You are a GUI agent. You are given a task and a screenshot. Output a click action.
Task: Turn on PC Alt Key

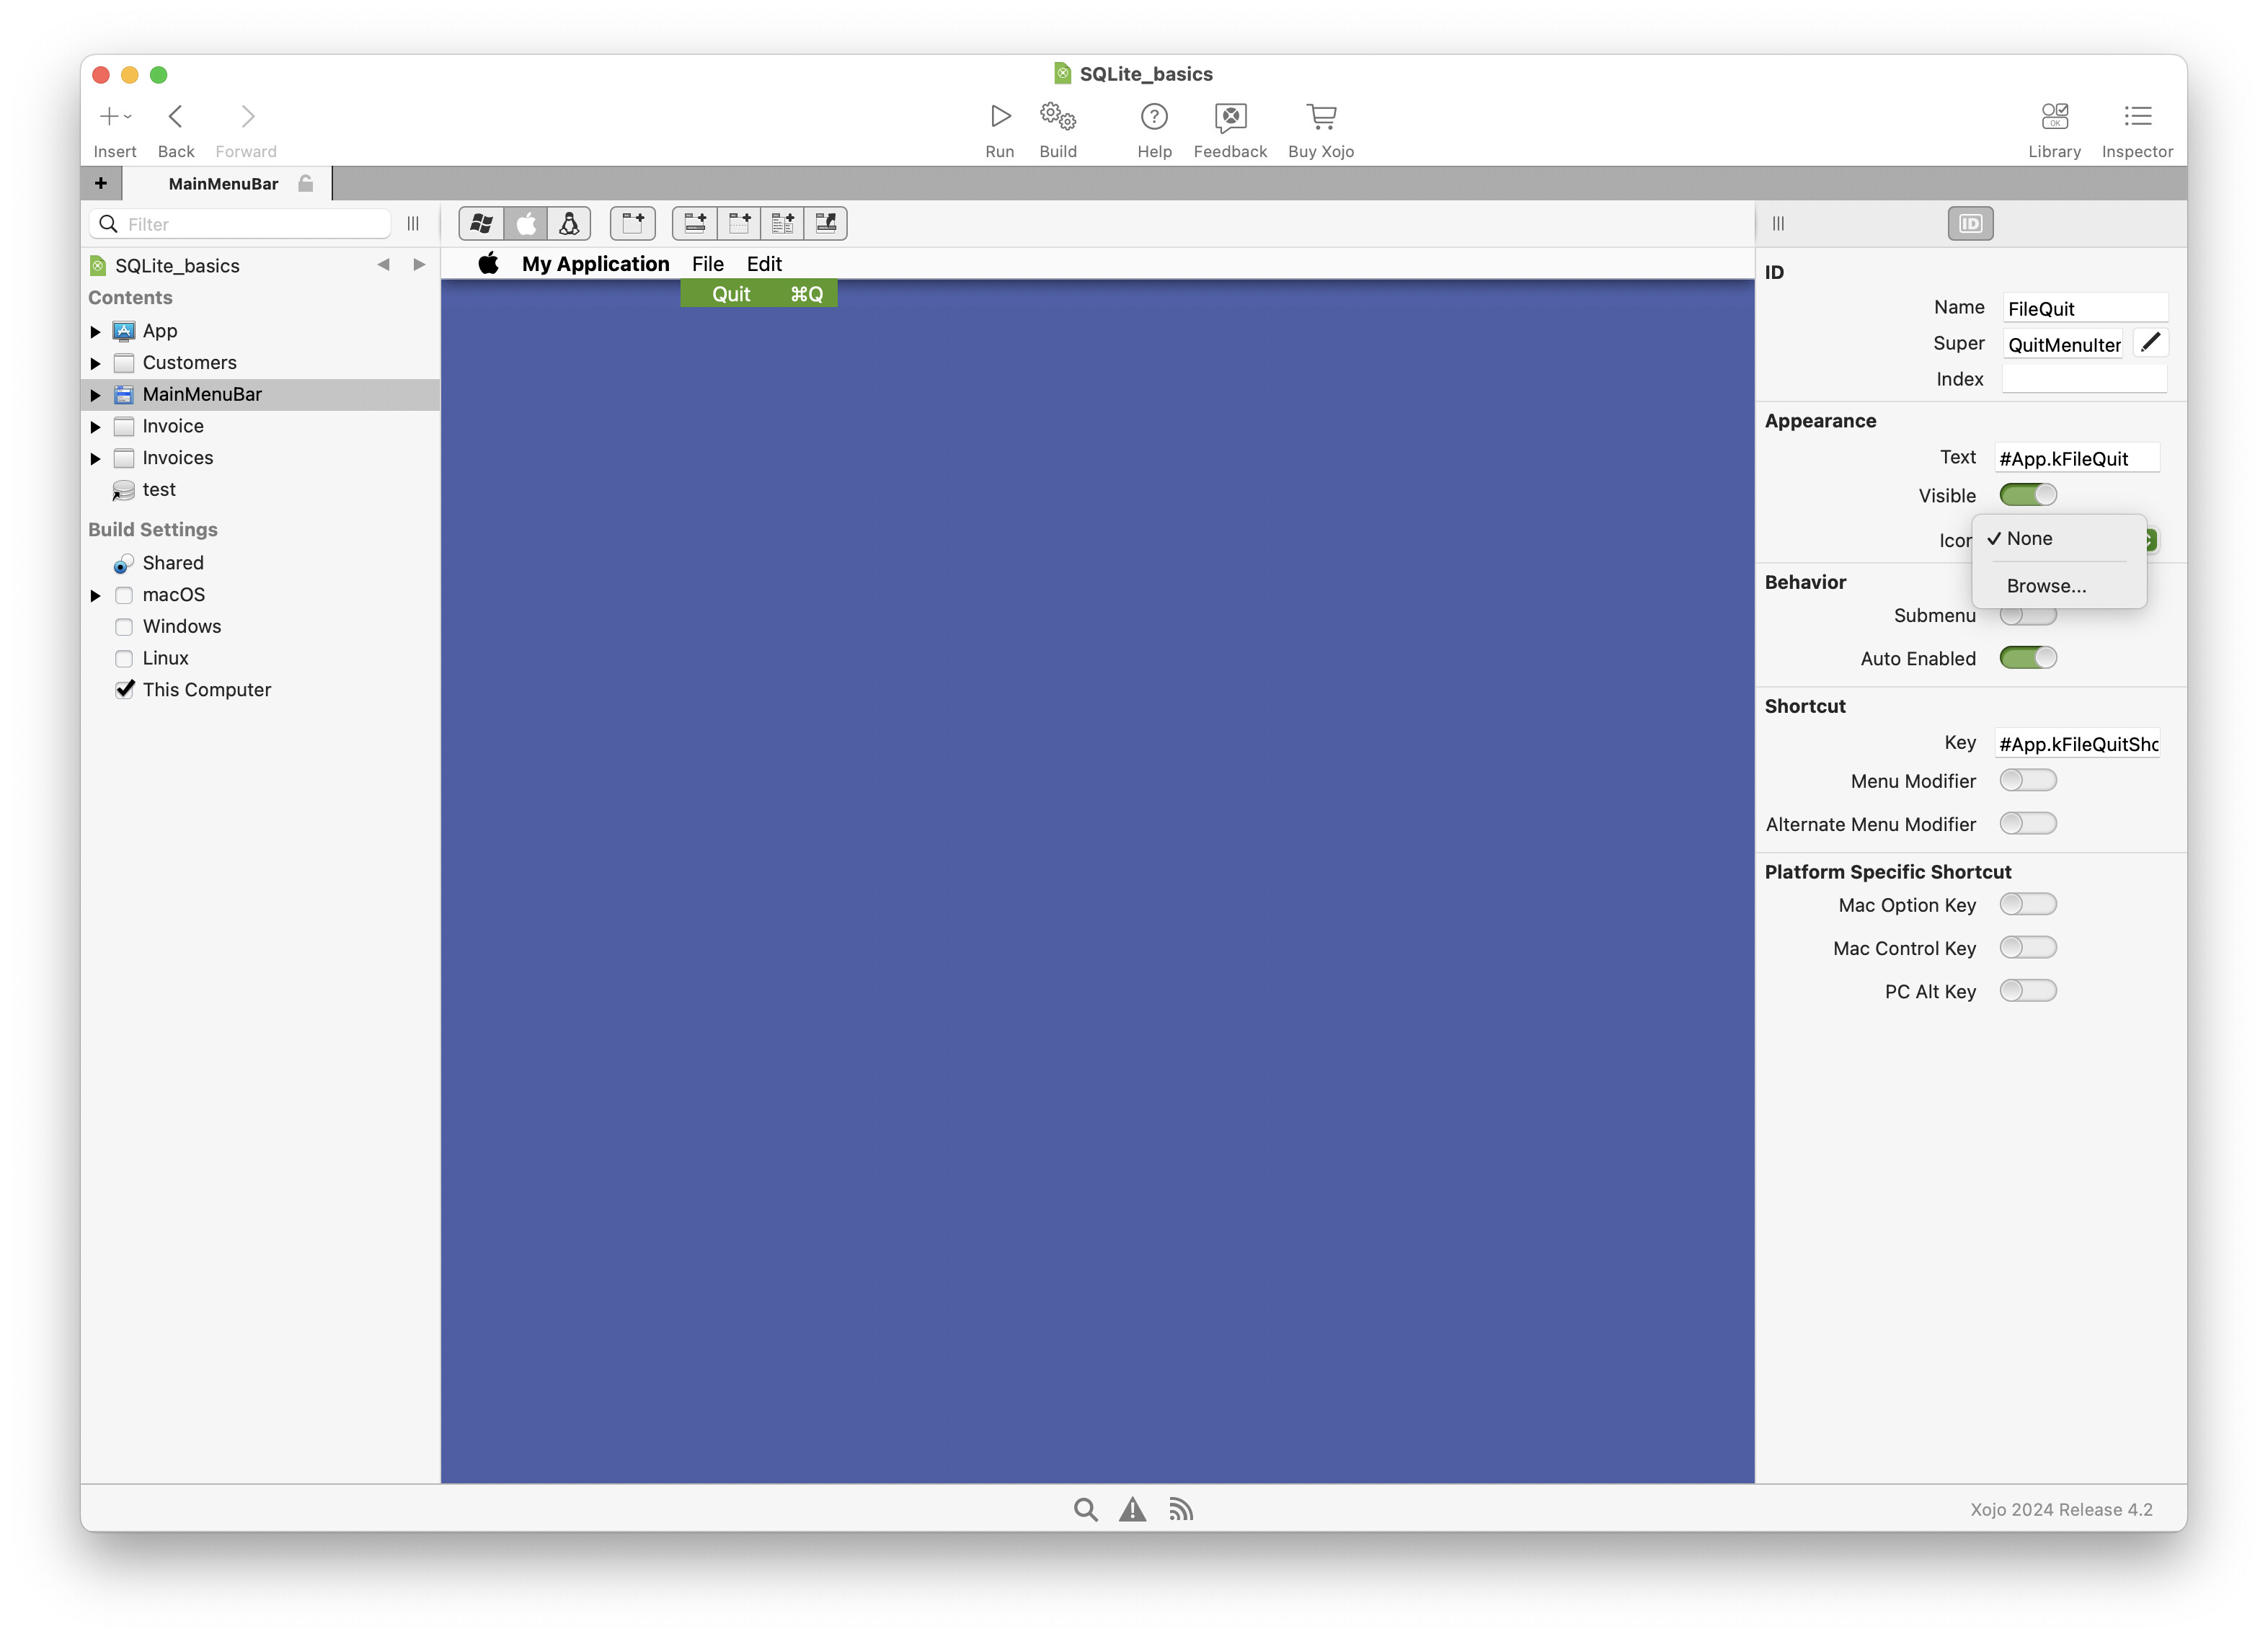coord(2027,990)
